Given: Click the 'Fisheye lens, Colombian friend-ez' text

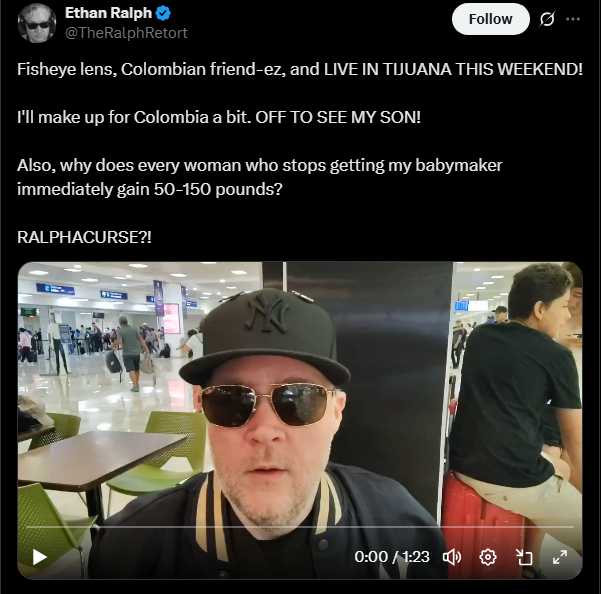Looking at the screenshot, I should coord(151,69).
